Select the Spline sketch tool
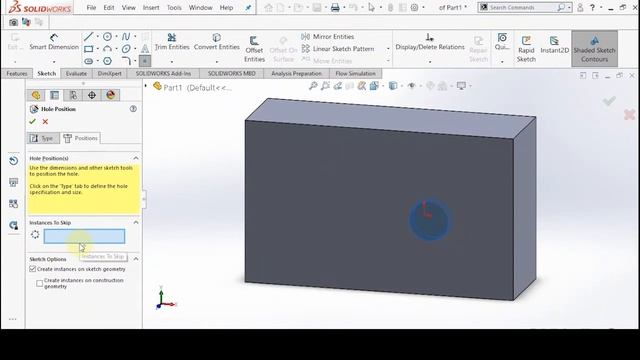640x360 pixels. click(126, 37)
